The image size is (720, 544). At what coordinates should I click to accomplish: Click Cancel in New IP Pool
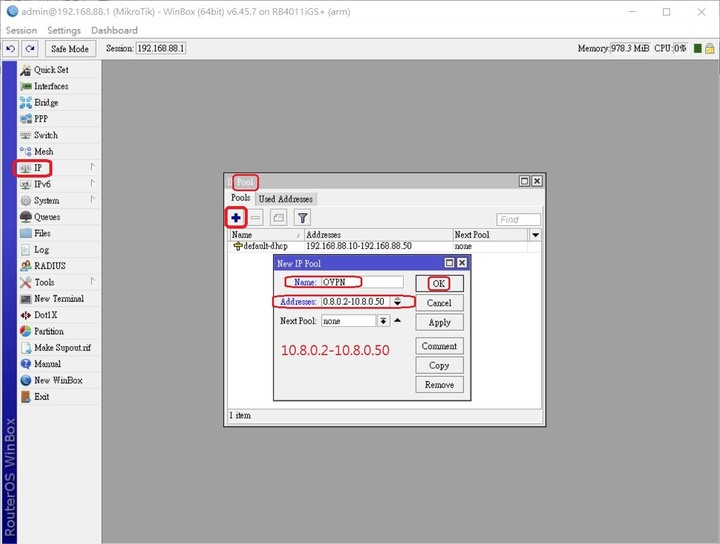pyautogui.click(x=439, y=303)
